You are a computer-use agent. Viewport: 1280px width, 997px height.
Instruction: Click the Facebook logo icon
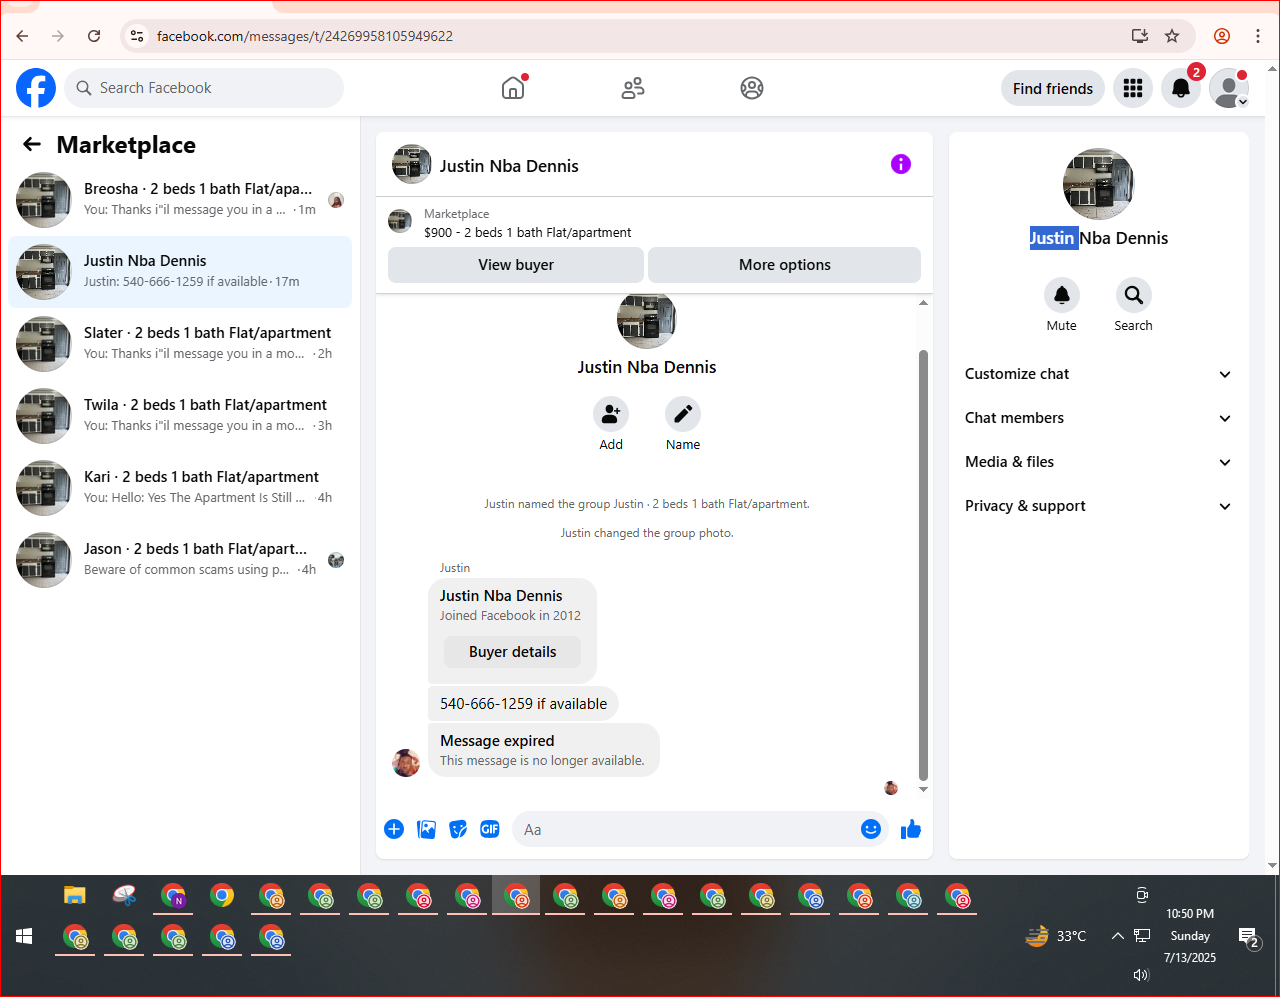coord(36,88)
